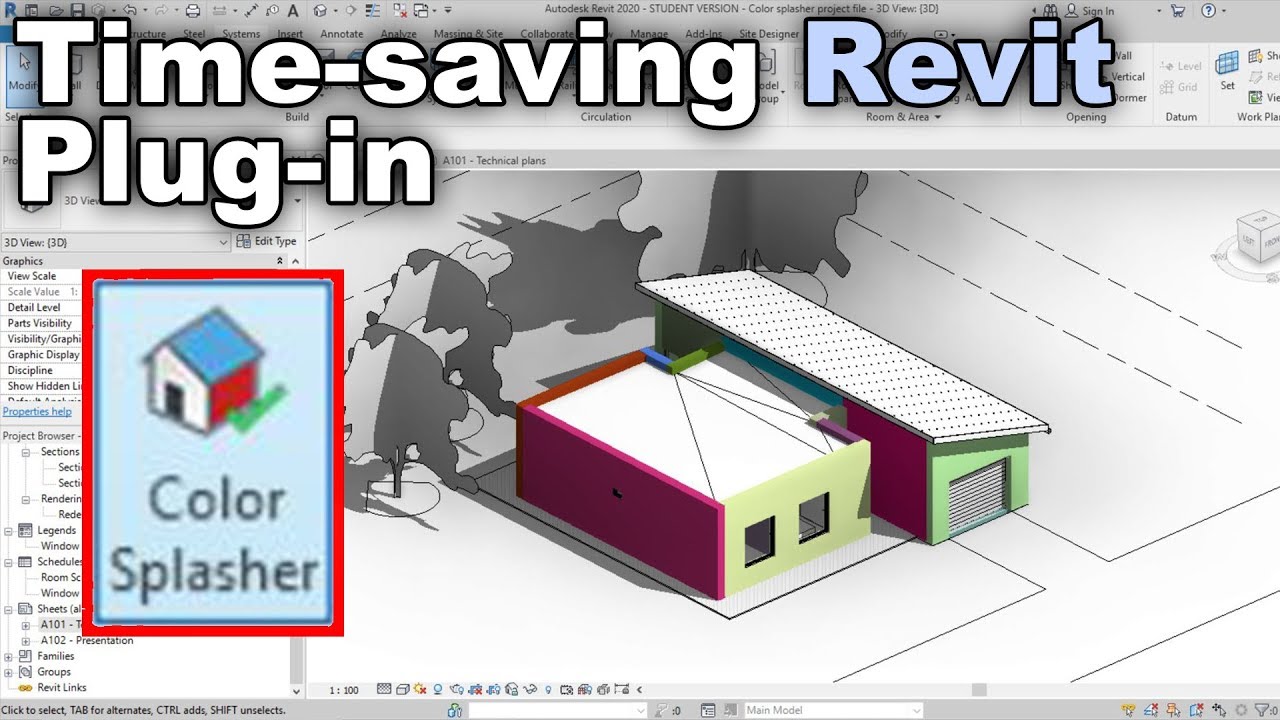Screen dimensions: 1280x720
Task: Open the Properties help link
Action: 38,411
